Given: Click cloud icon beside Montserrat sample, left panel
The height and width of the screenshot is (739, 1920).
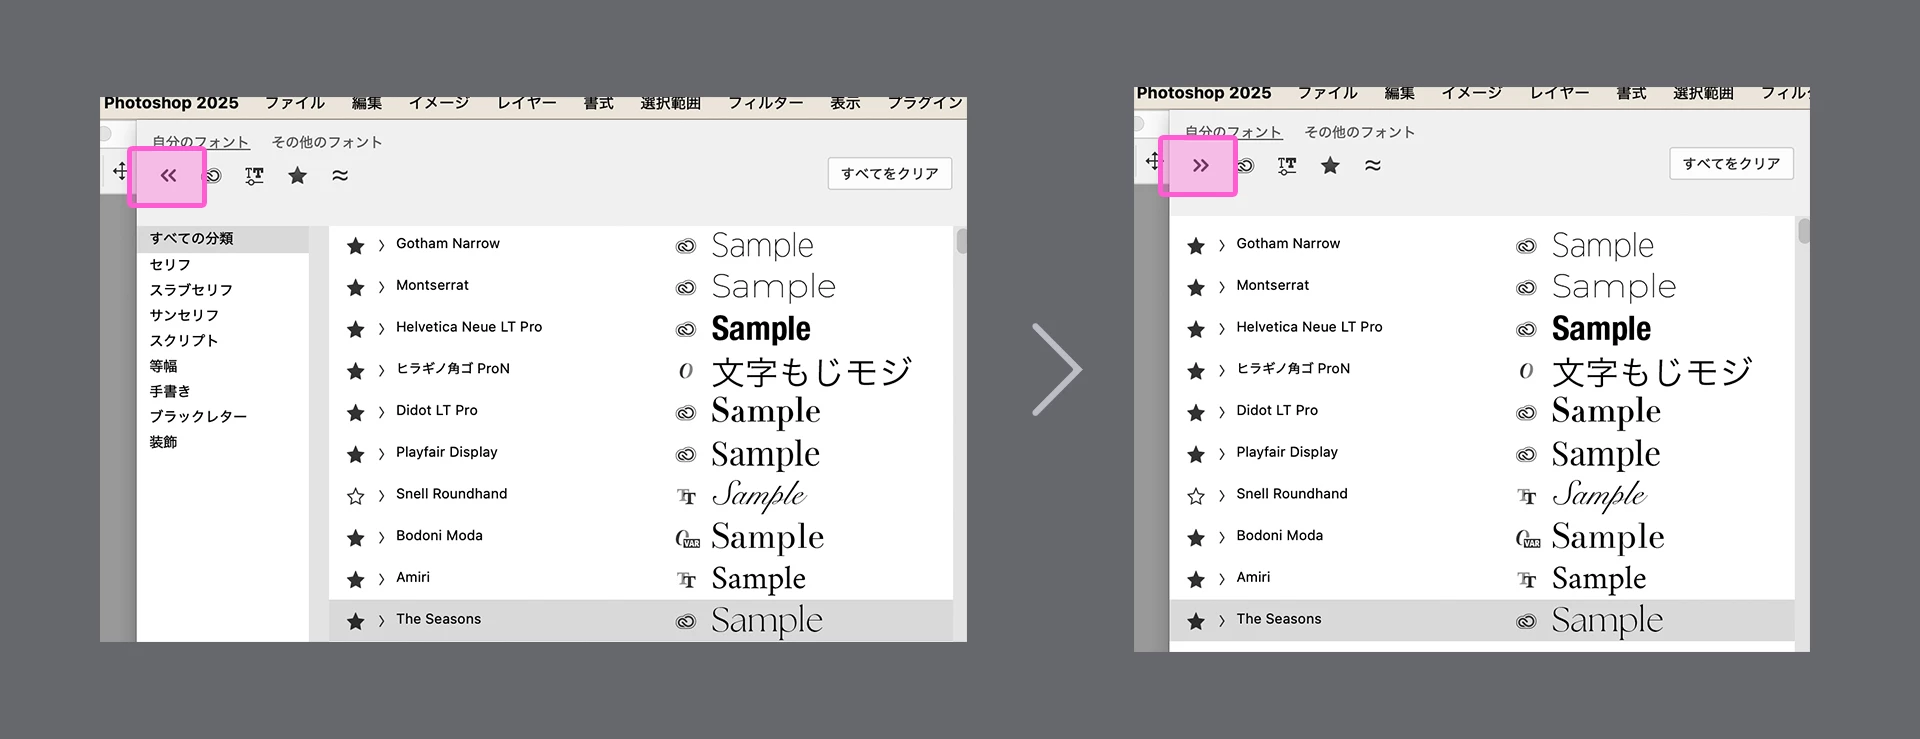Looking at the screenshot, I should tap(686, 288).
